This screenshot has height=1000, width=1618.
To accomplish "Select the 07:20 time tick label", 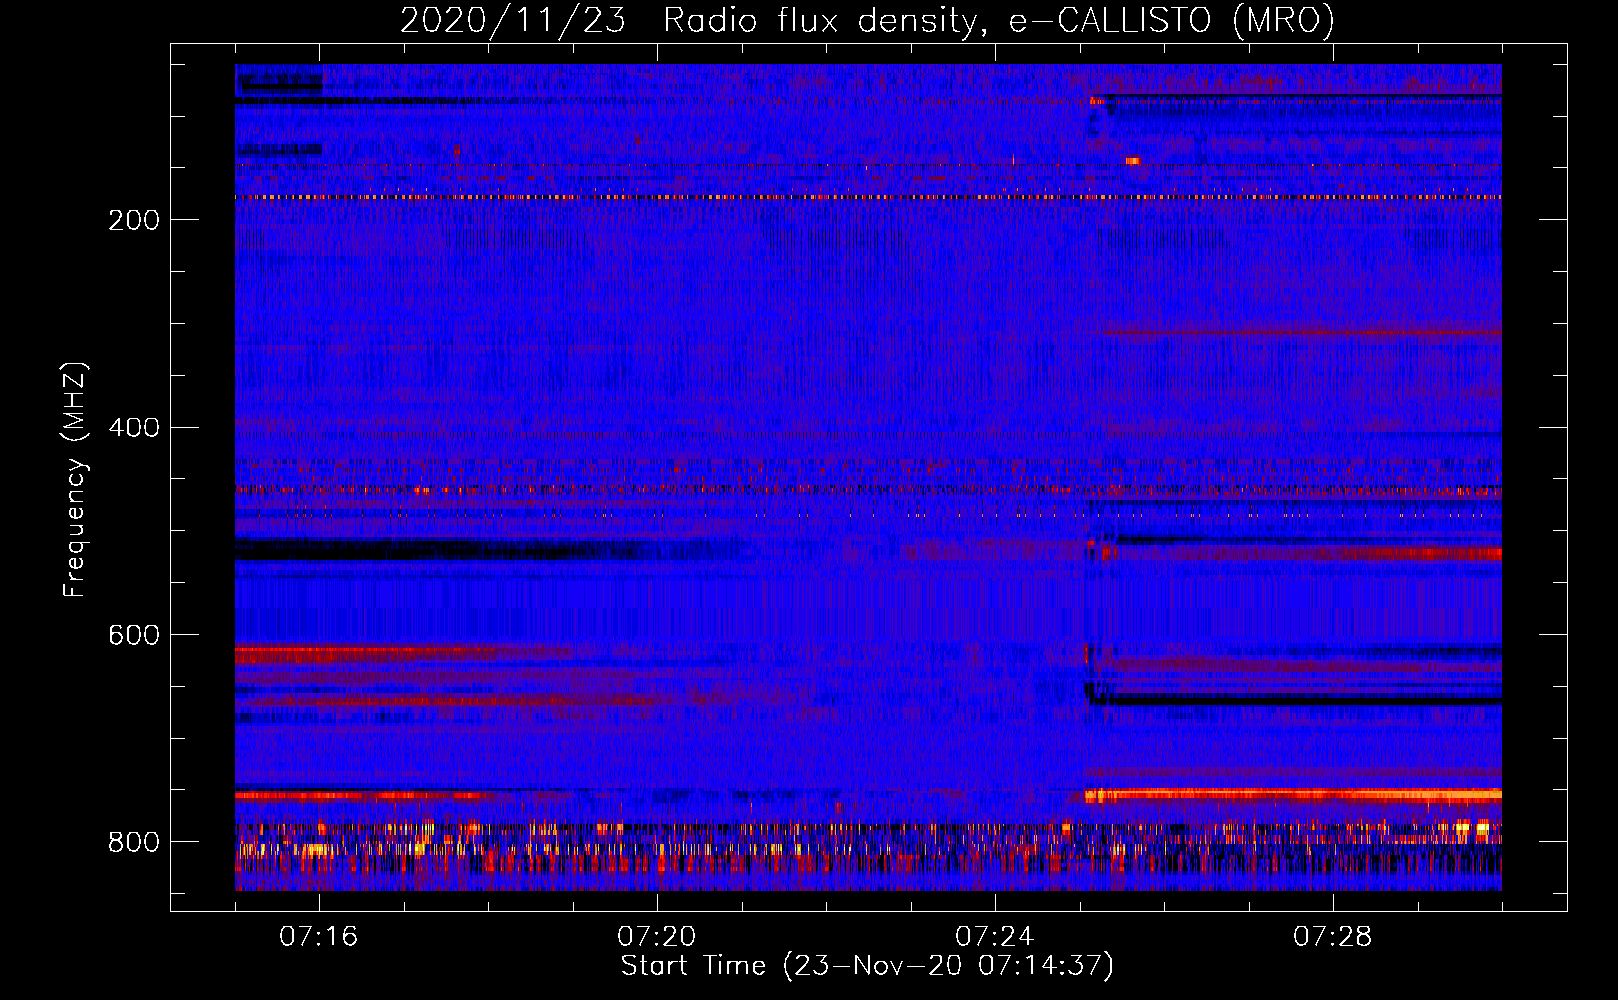I will click(657, 937).
